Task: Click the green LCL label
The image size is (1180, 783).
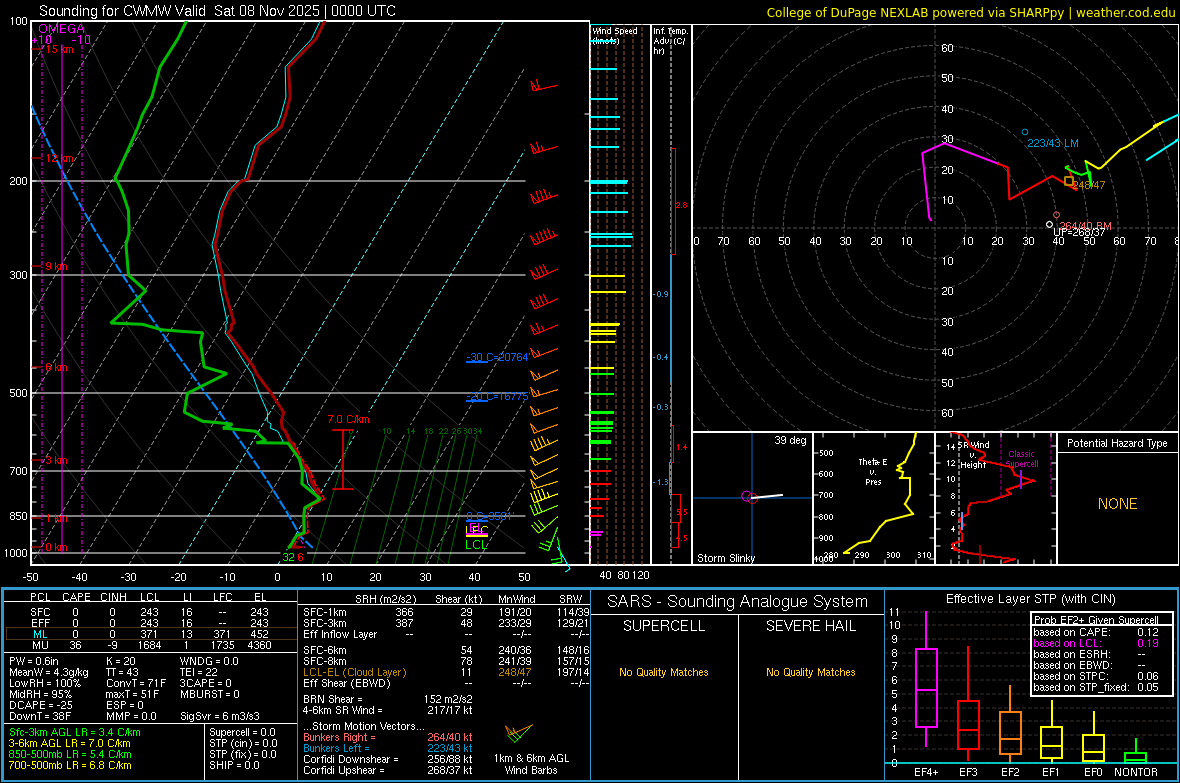Action: [x=476, y=545]
